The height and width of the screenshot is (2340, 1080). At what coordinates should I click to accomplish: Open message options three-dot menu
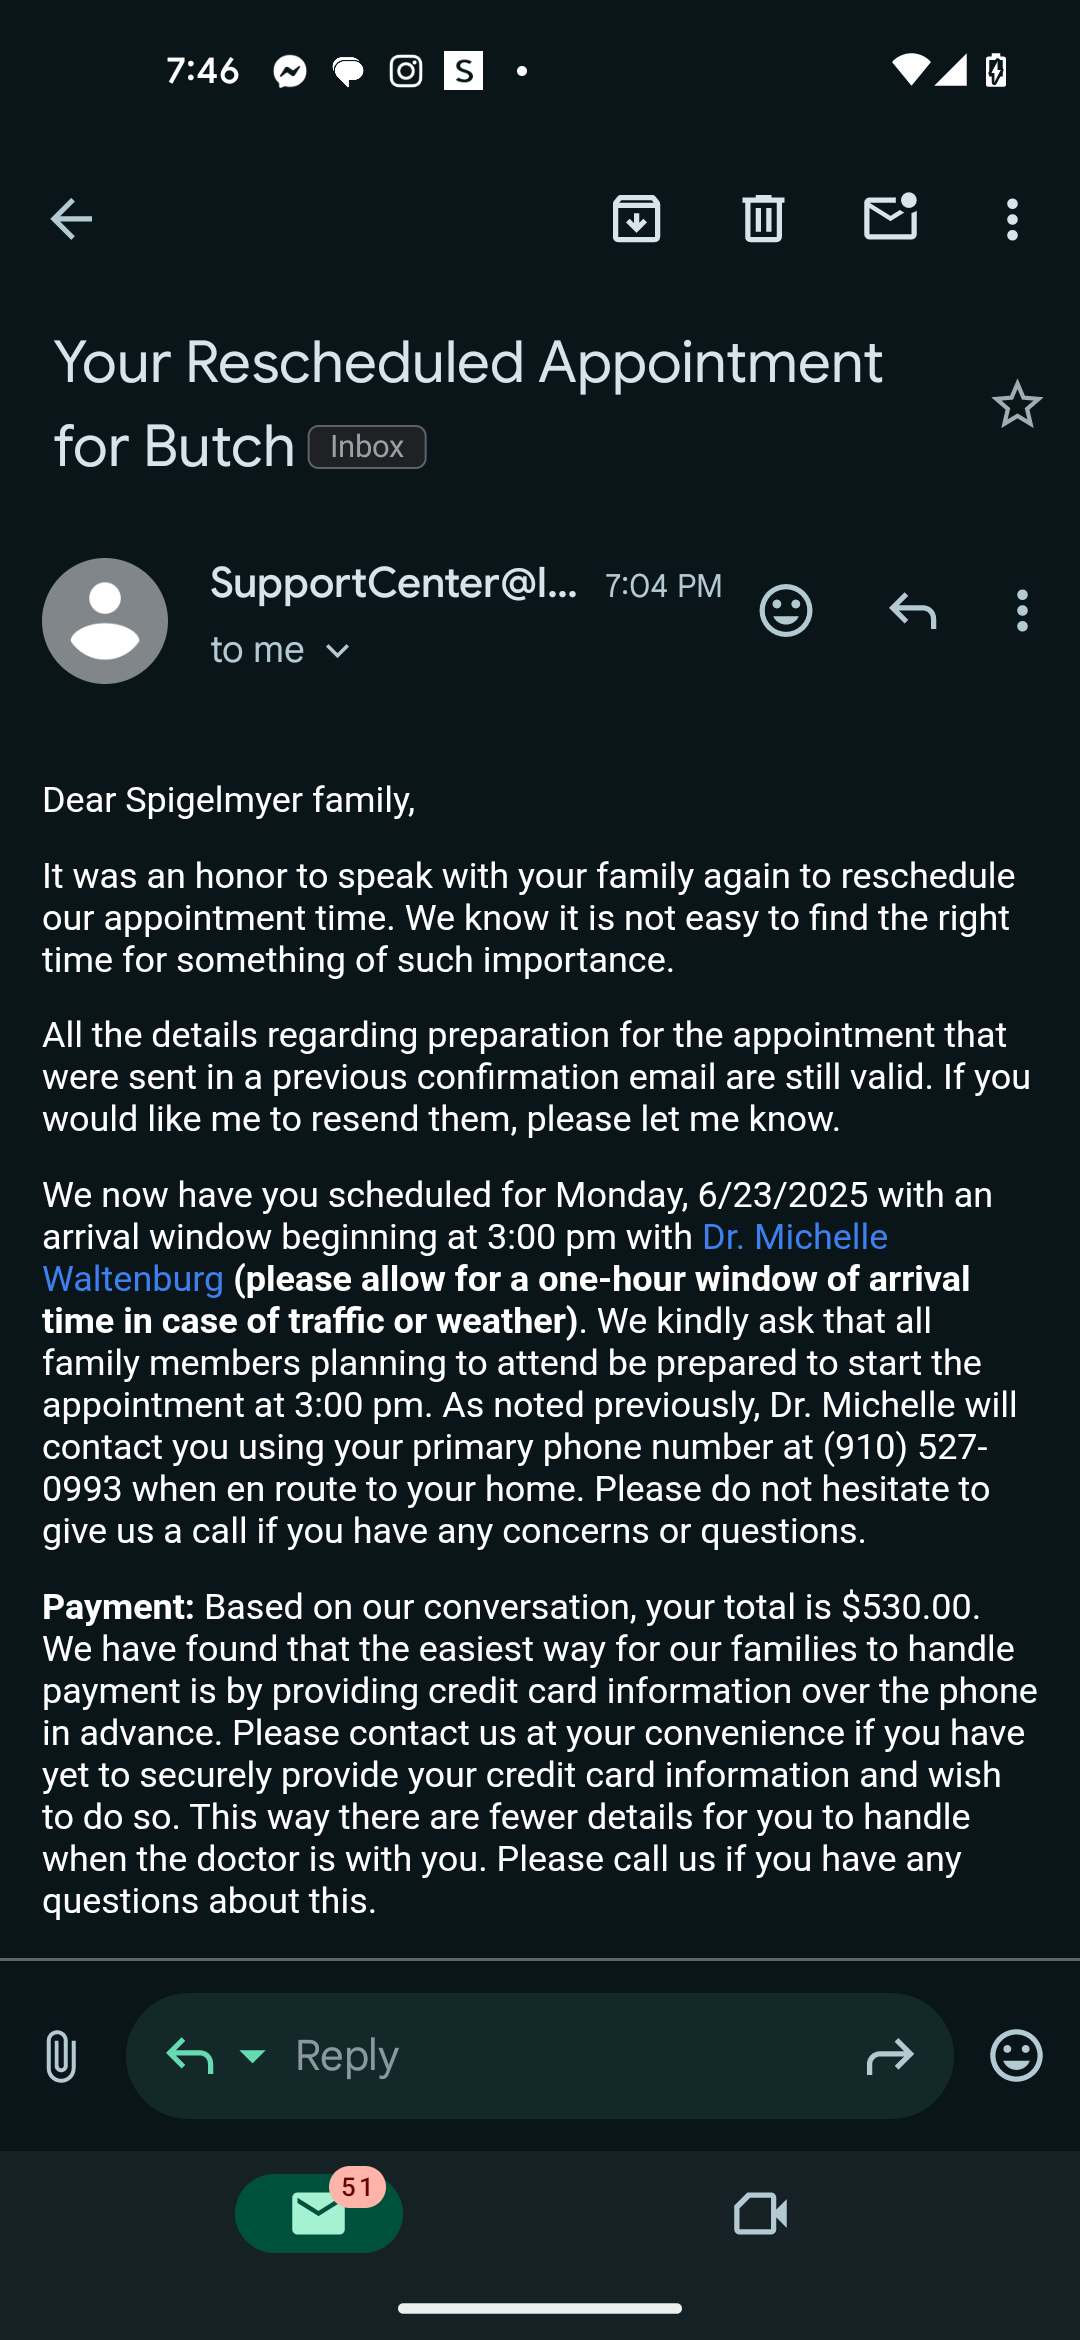[x=1021, y=610]
